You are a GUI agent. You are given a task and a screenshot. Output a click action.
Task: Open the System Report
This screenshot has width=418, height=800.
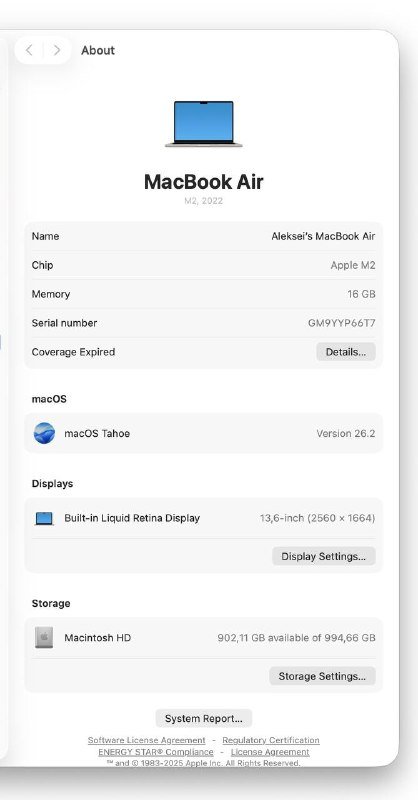(x=204, y=718)
